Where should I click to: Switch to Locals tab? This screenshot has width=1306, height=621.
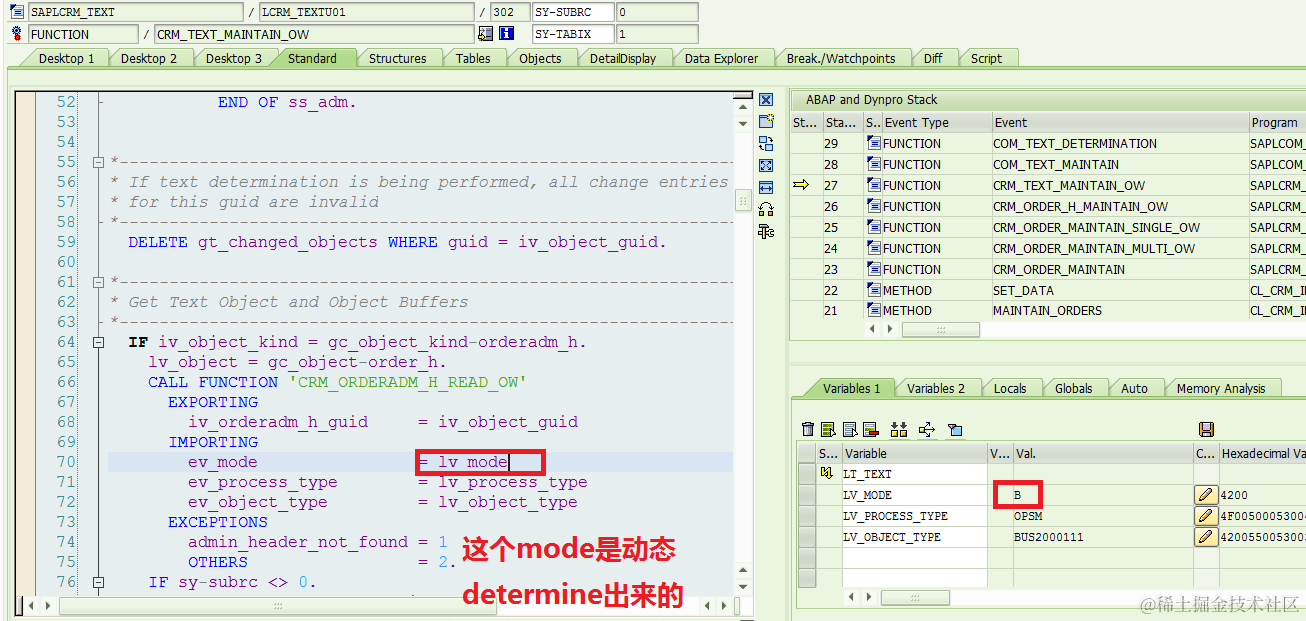click(1010, 388)
